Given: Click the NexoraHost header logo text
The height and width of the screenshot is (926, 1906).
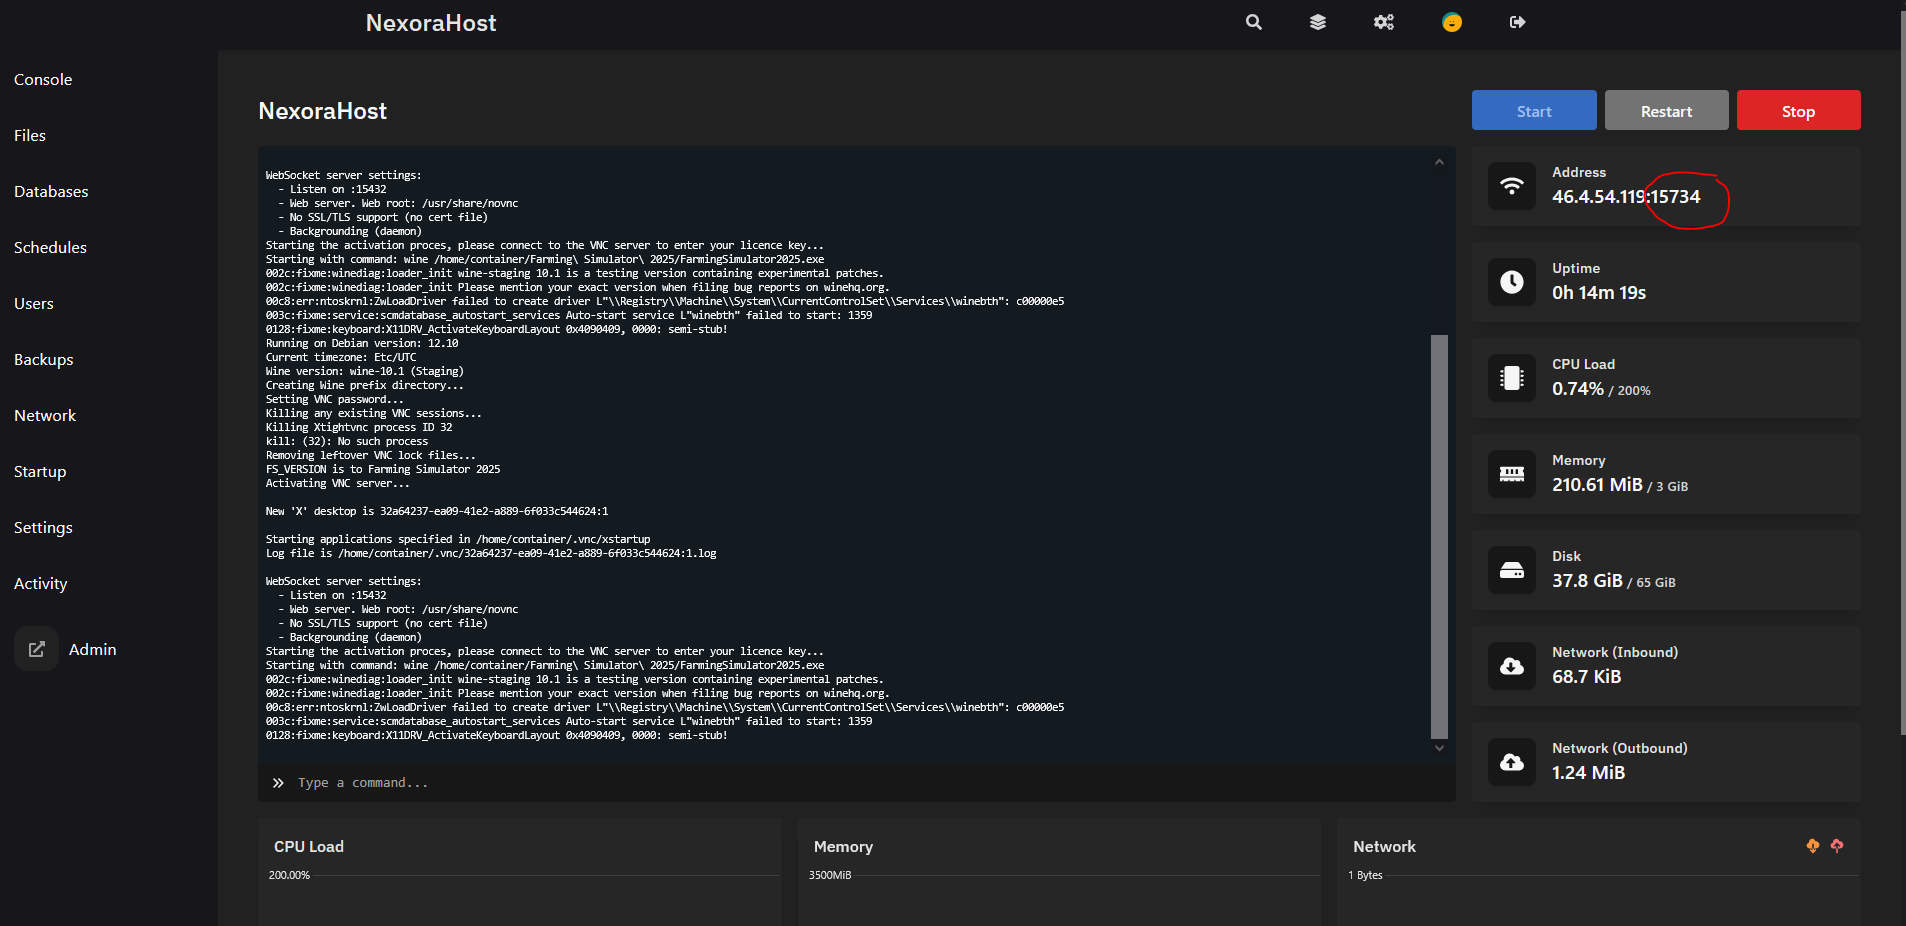Looking at the screenshot, I should 431,23.
